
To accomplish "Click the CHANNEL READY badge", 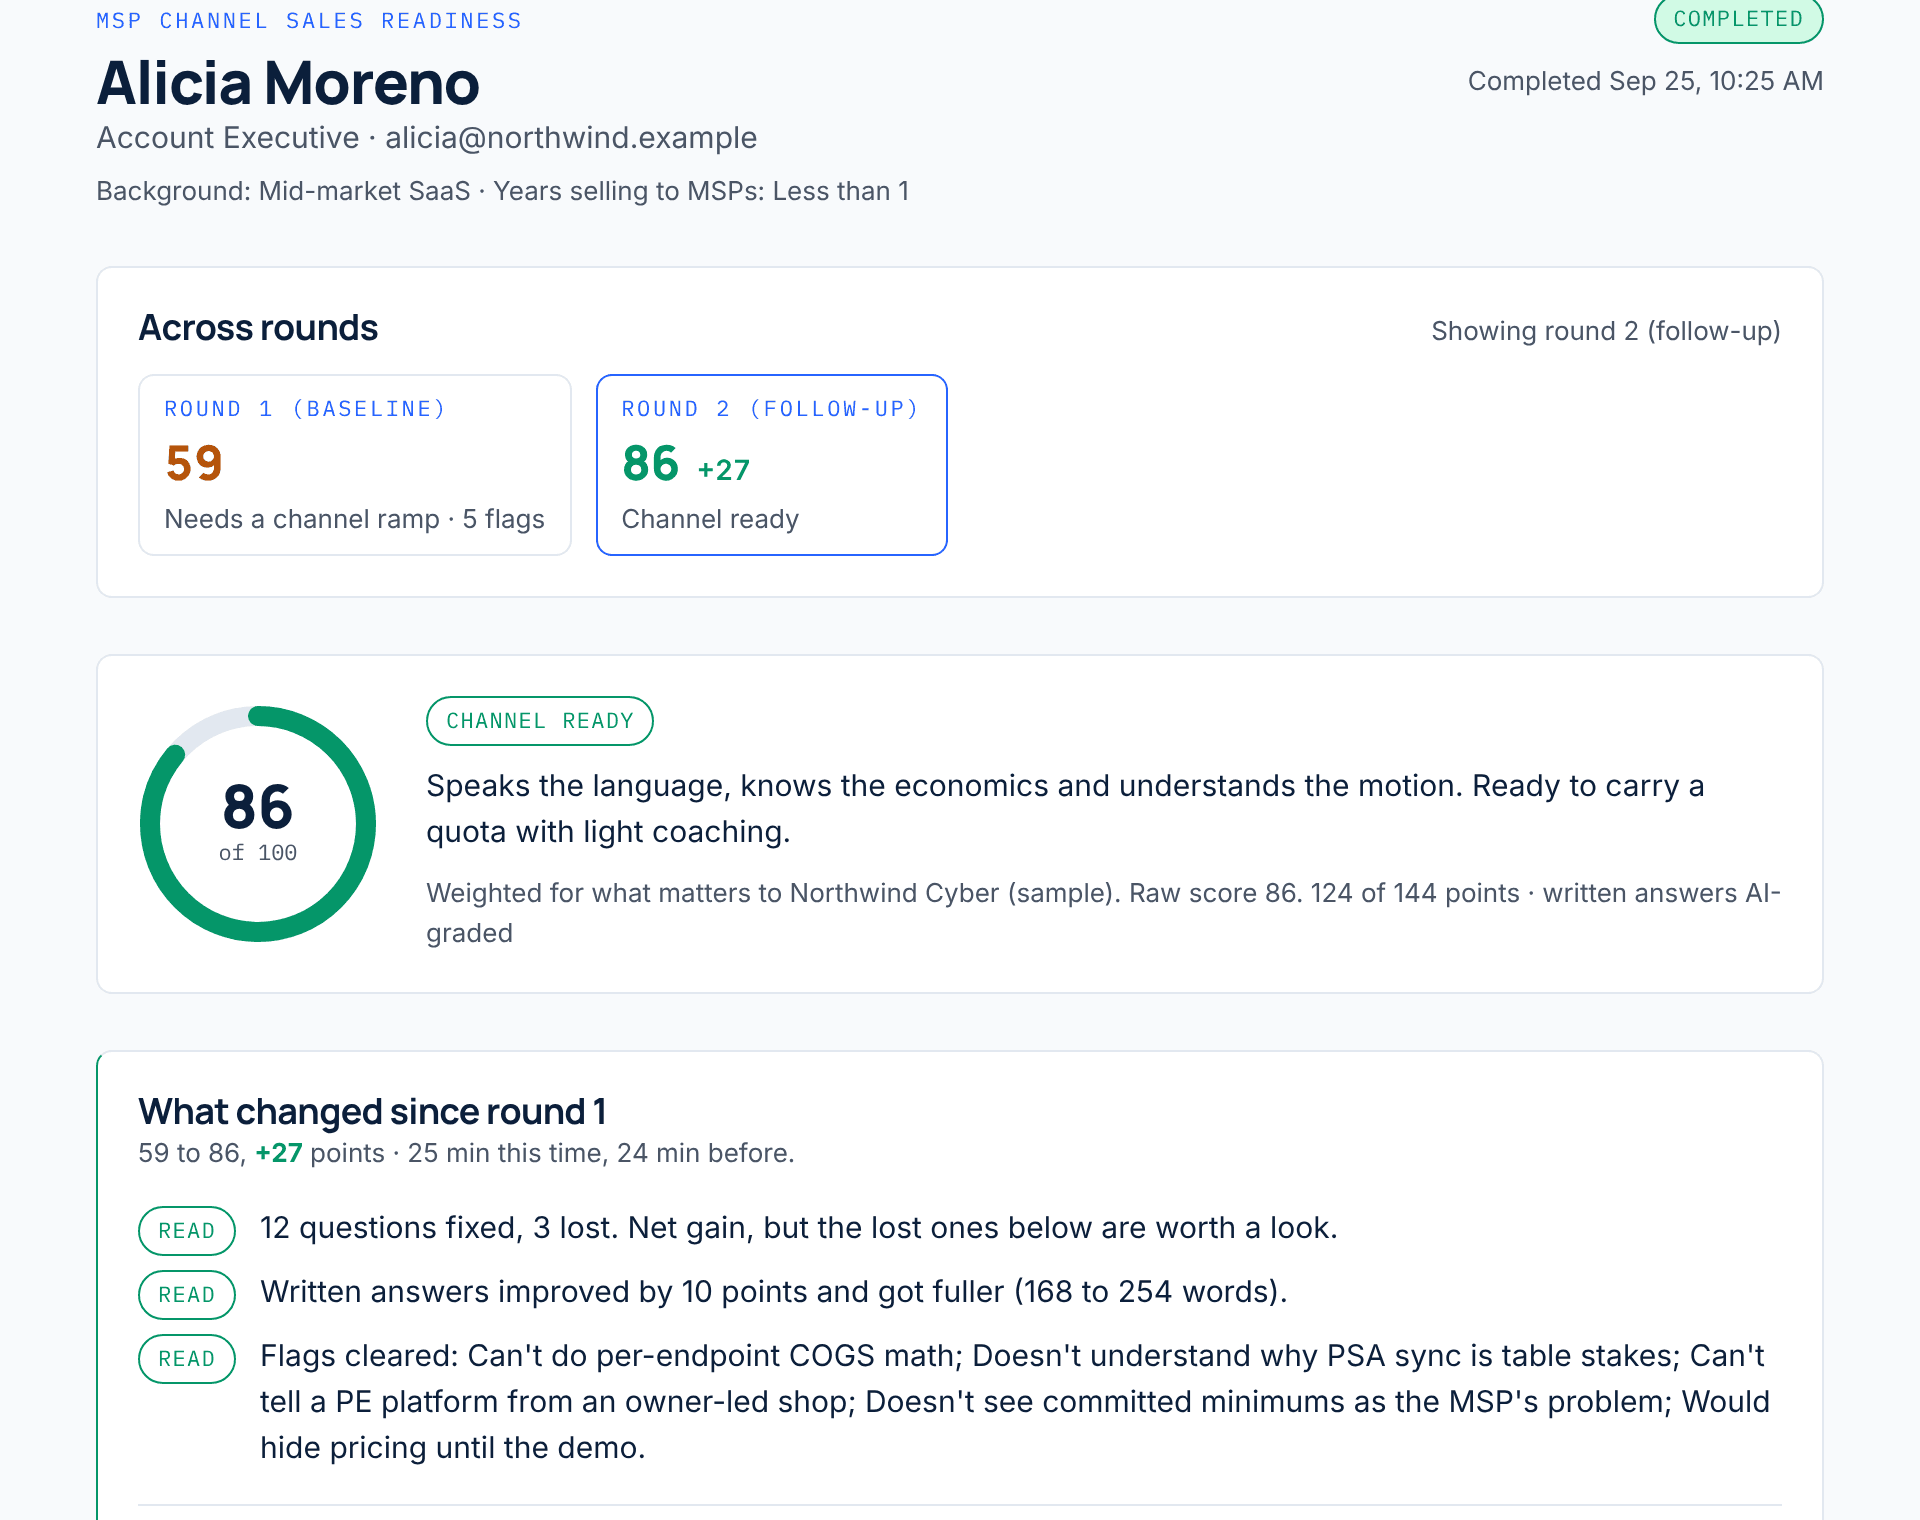I will click(540, 721).
